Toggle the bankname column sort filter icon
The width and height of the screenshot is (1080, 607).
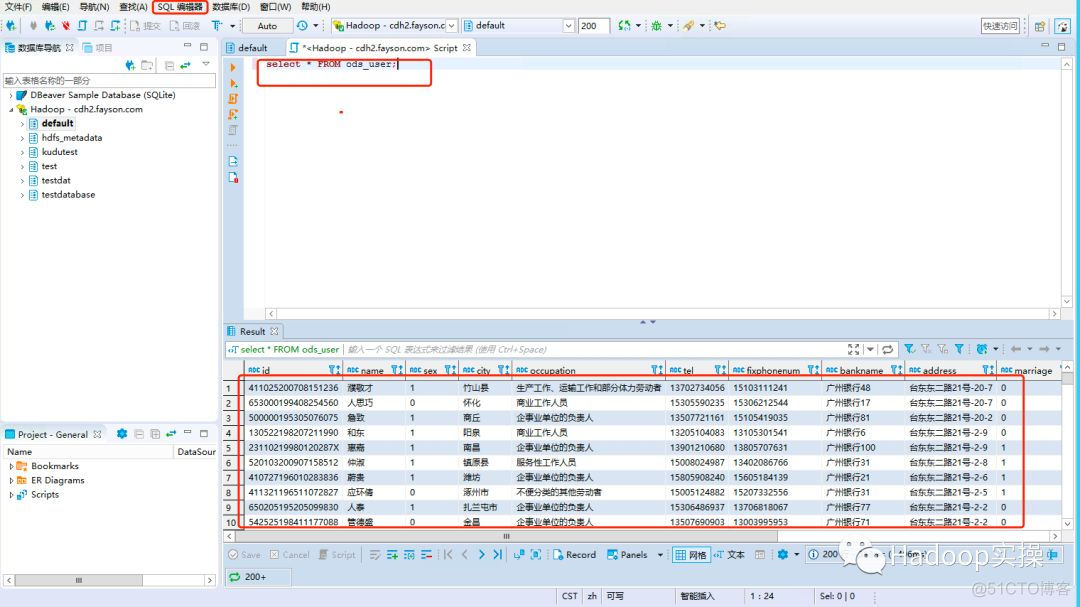[896, 370]
